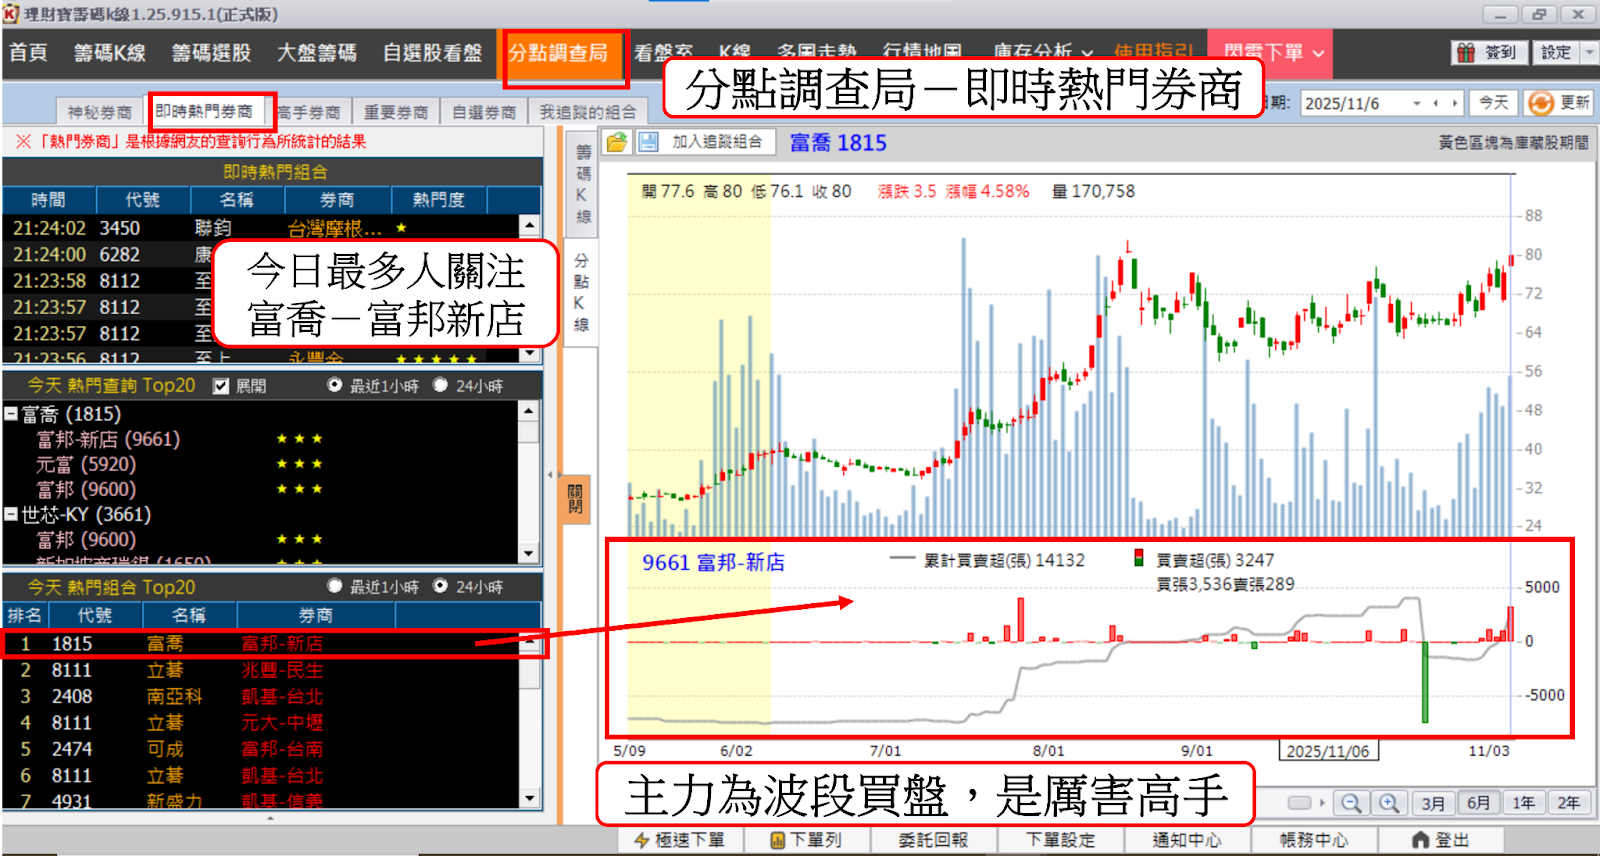Screen dimensions: 1600x856
Task: Click the lightning icon on 極速下單
Action: tap(642, 840)
